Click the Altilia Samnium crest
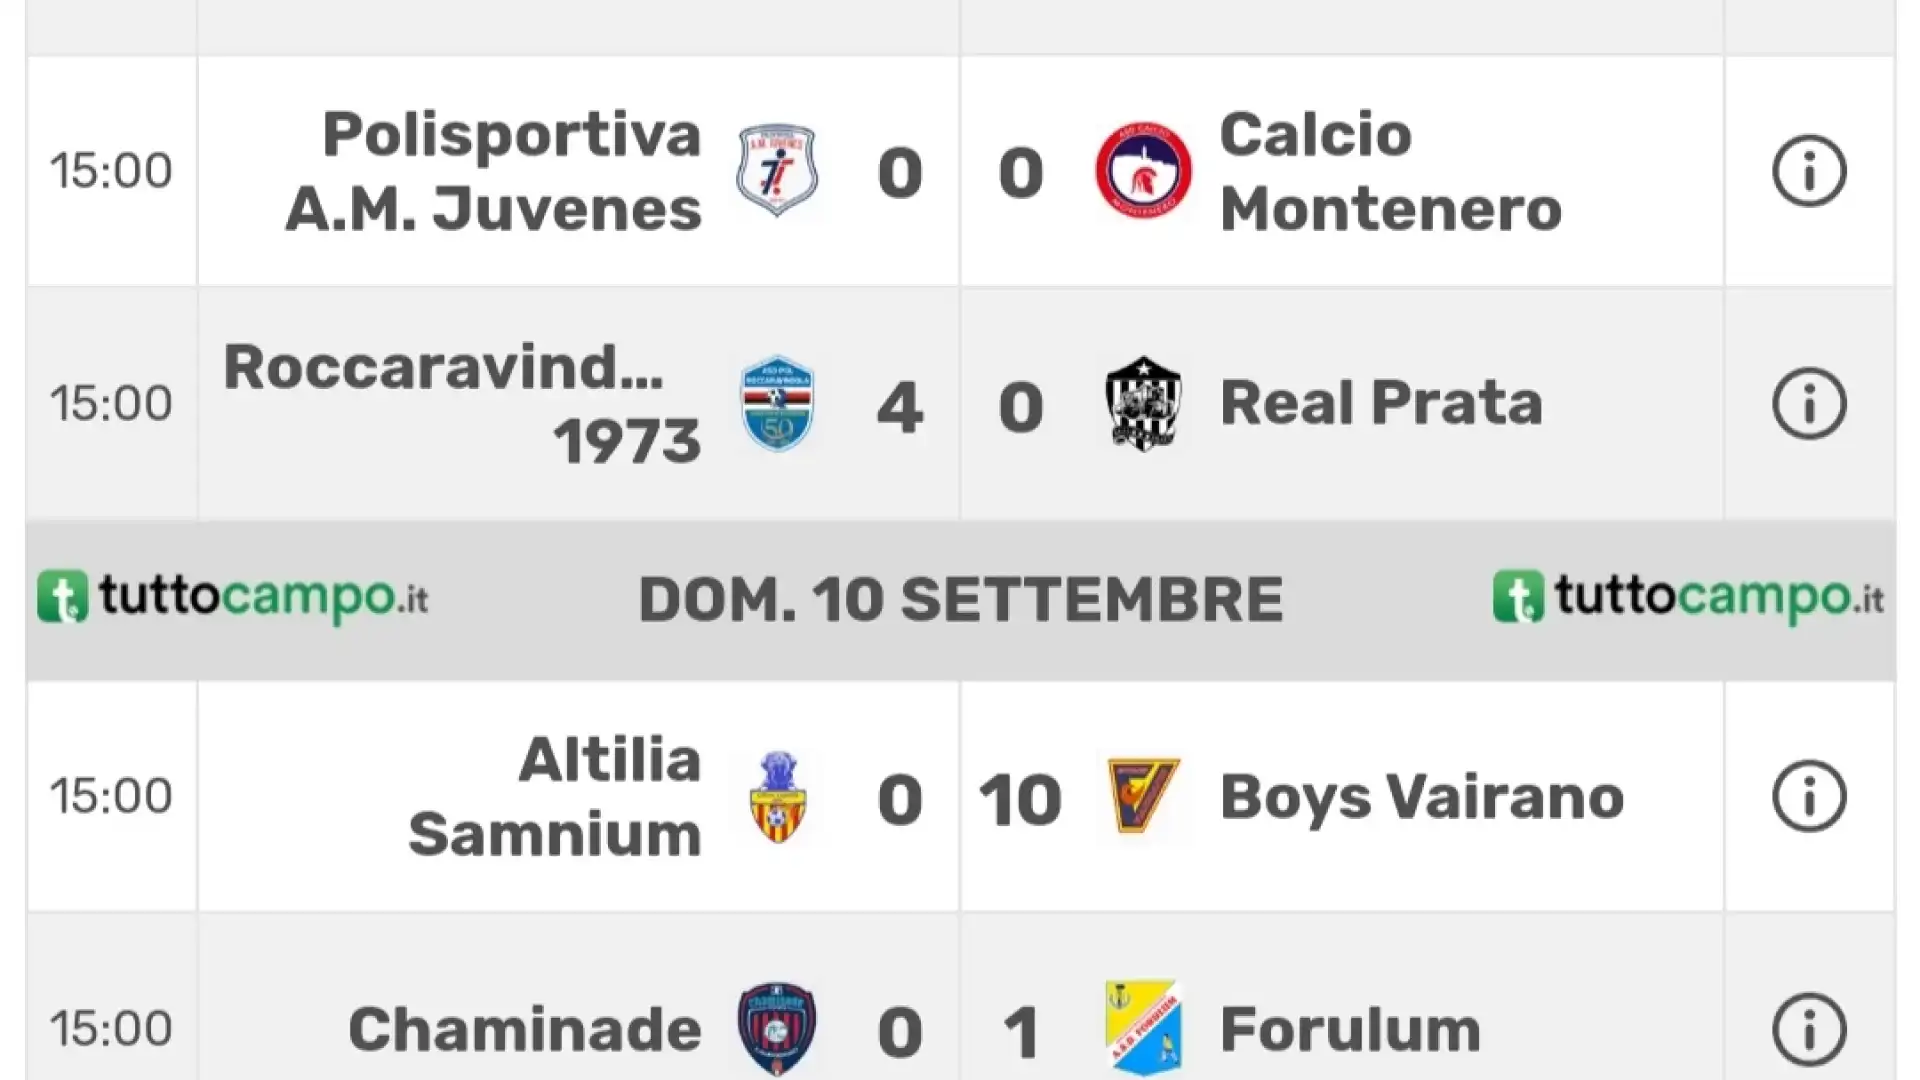Viewport: 1920px width, 1080px height. click(x=777, y=797)
